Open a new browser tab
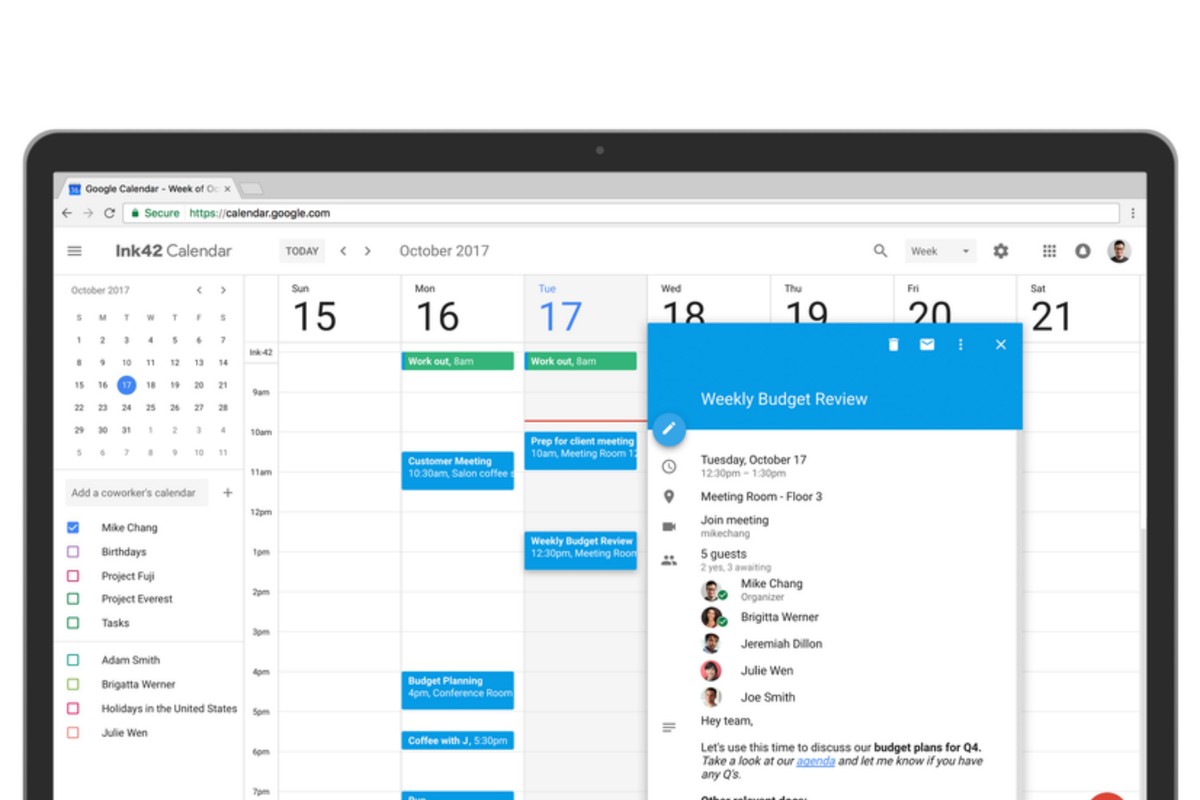The width and height of the screenshot is (1200, 800). (251, 189)
